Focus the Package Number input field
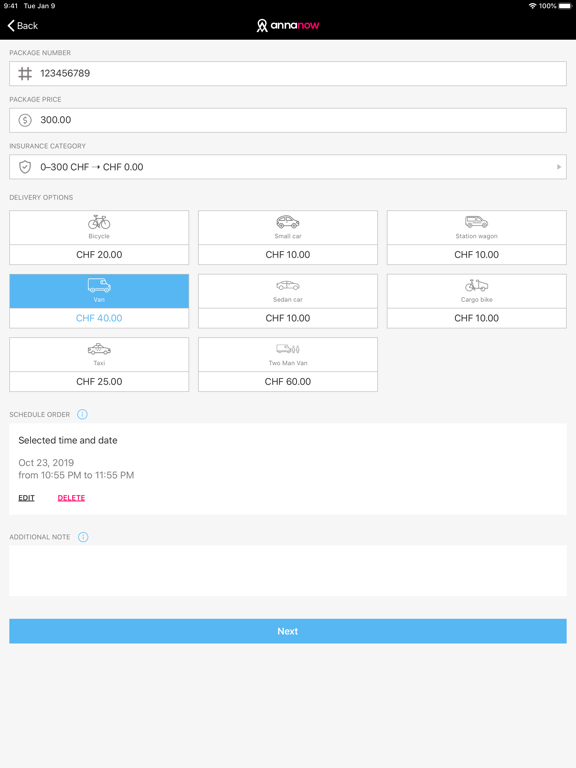This screenshot has height=768, width=576. tap(288, 73)
